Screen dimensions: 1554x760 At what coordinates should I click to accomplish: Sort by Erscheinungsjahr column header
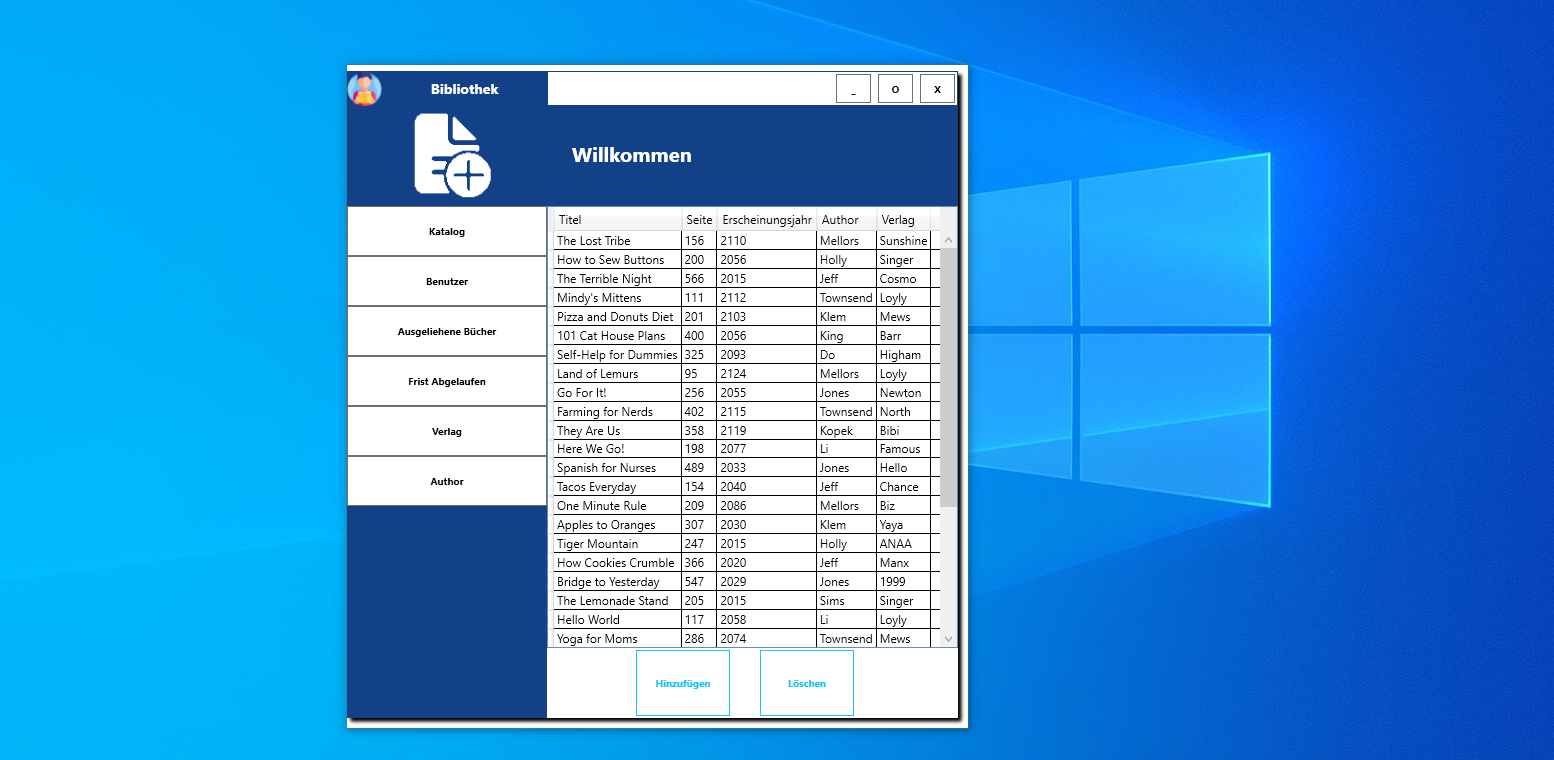coord(767,219)
